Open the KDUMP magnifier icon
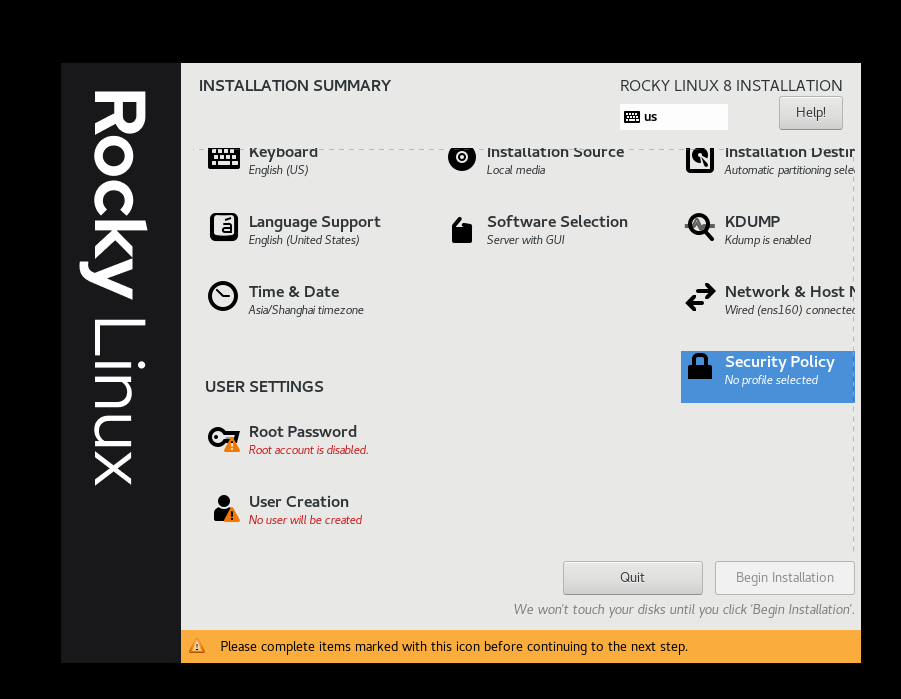The image size is (901, 699). pos(700,228)
